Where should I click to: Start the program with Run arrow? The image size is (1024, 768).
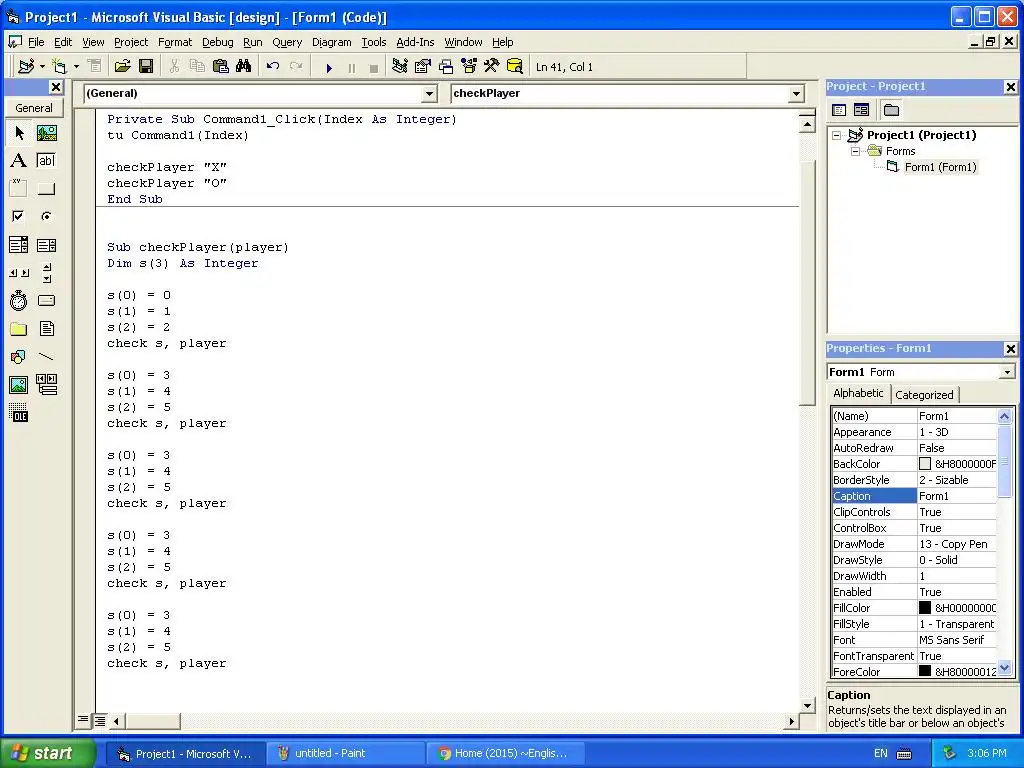coord(329,67)
